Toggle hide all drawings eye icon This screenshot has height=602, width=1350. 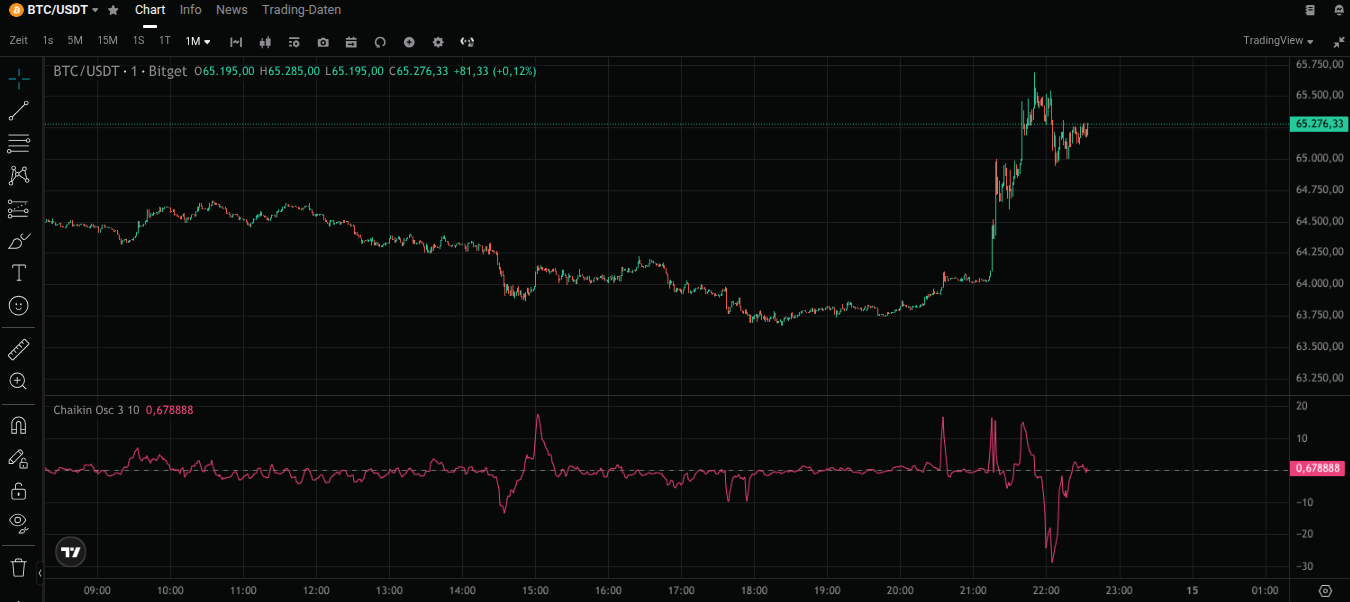point(18,522)
